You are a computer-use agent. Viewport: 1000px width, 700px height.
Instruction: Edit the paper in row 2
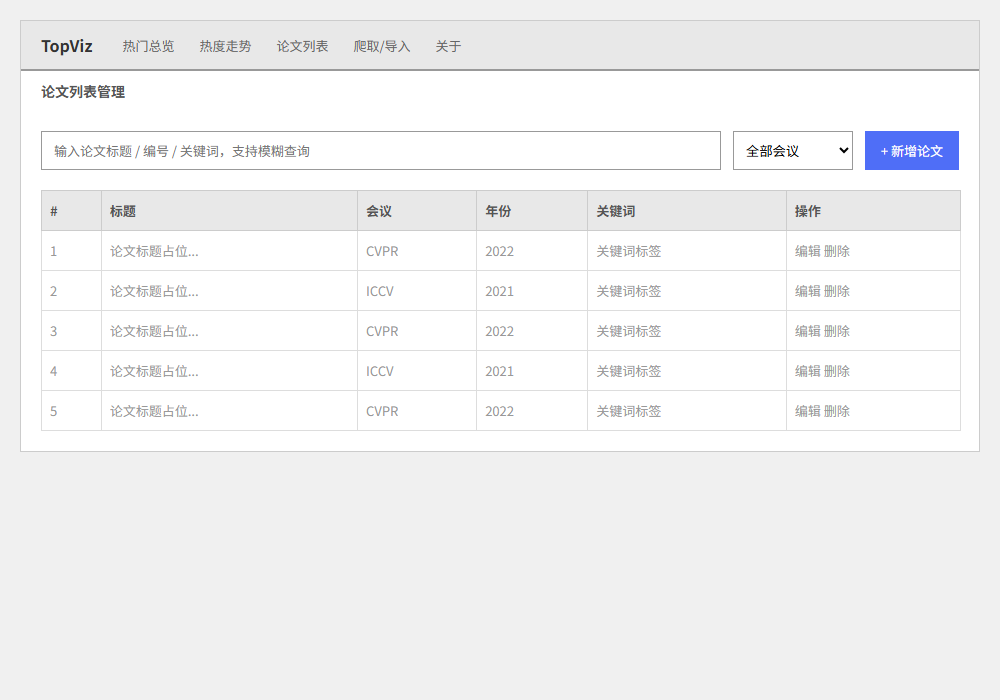[x=807, y=291]
